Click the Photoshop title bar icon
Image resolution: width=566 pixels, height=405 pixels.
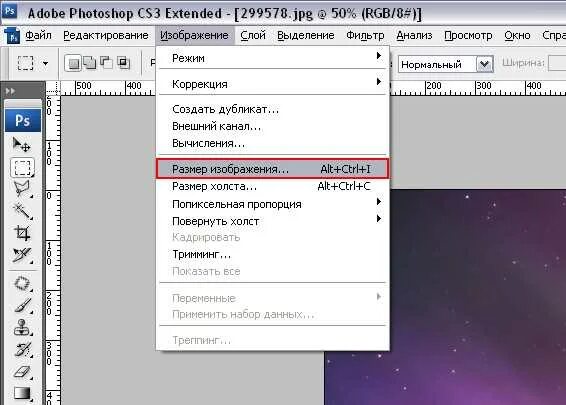9,11
